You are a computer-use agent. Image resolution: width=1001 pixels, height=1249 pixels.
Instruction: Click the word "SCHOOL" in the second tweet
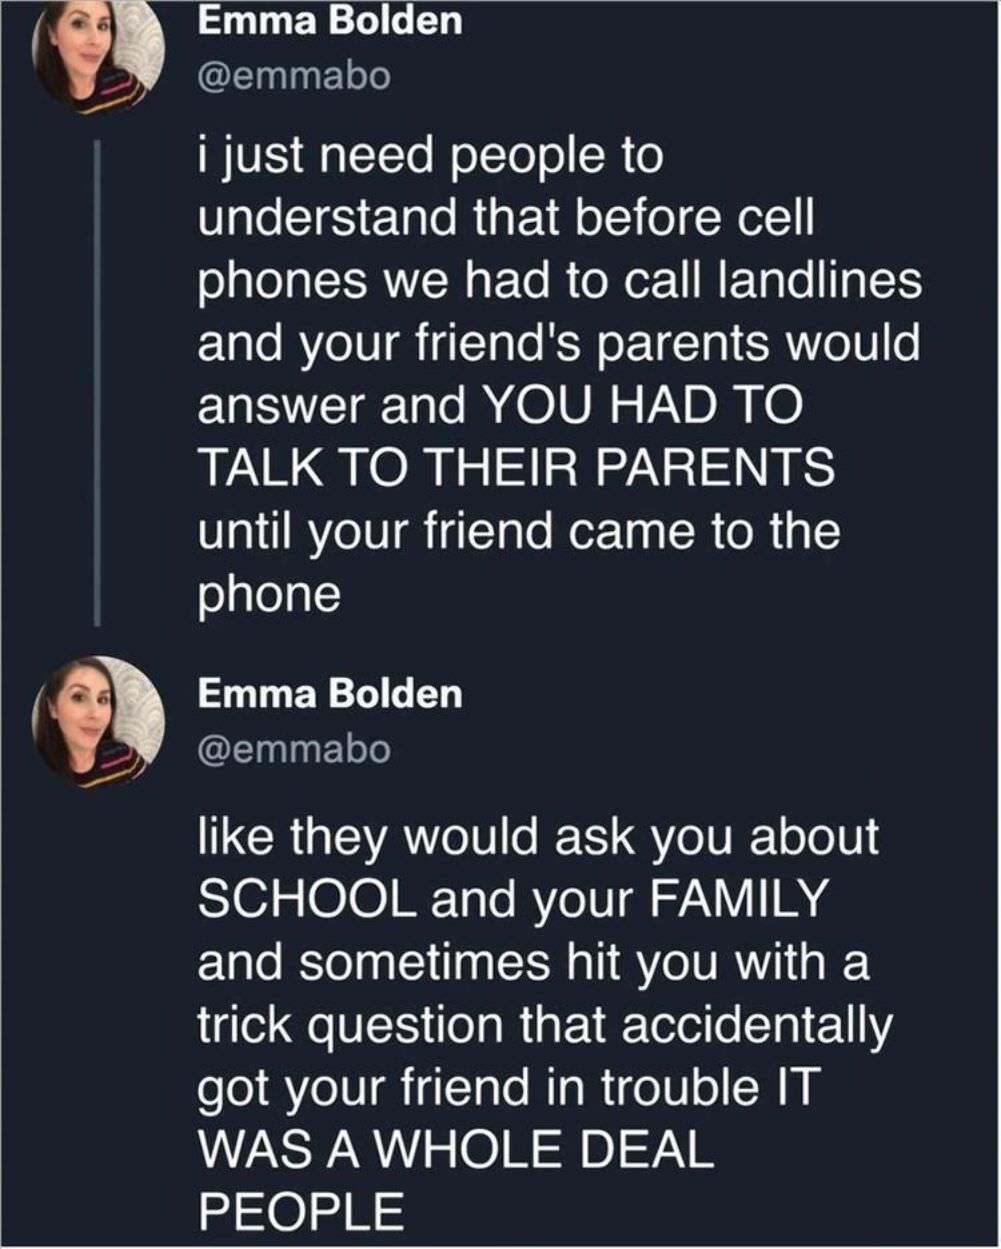(x=306, y=901)
